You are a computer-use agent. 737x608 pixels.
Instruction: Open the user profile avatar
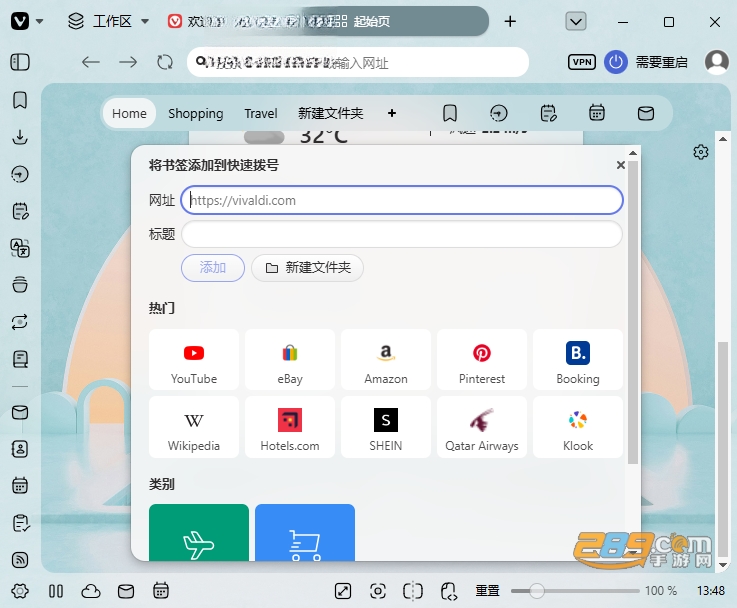pyautogui.click(x=717, y=62)
